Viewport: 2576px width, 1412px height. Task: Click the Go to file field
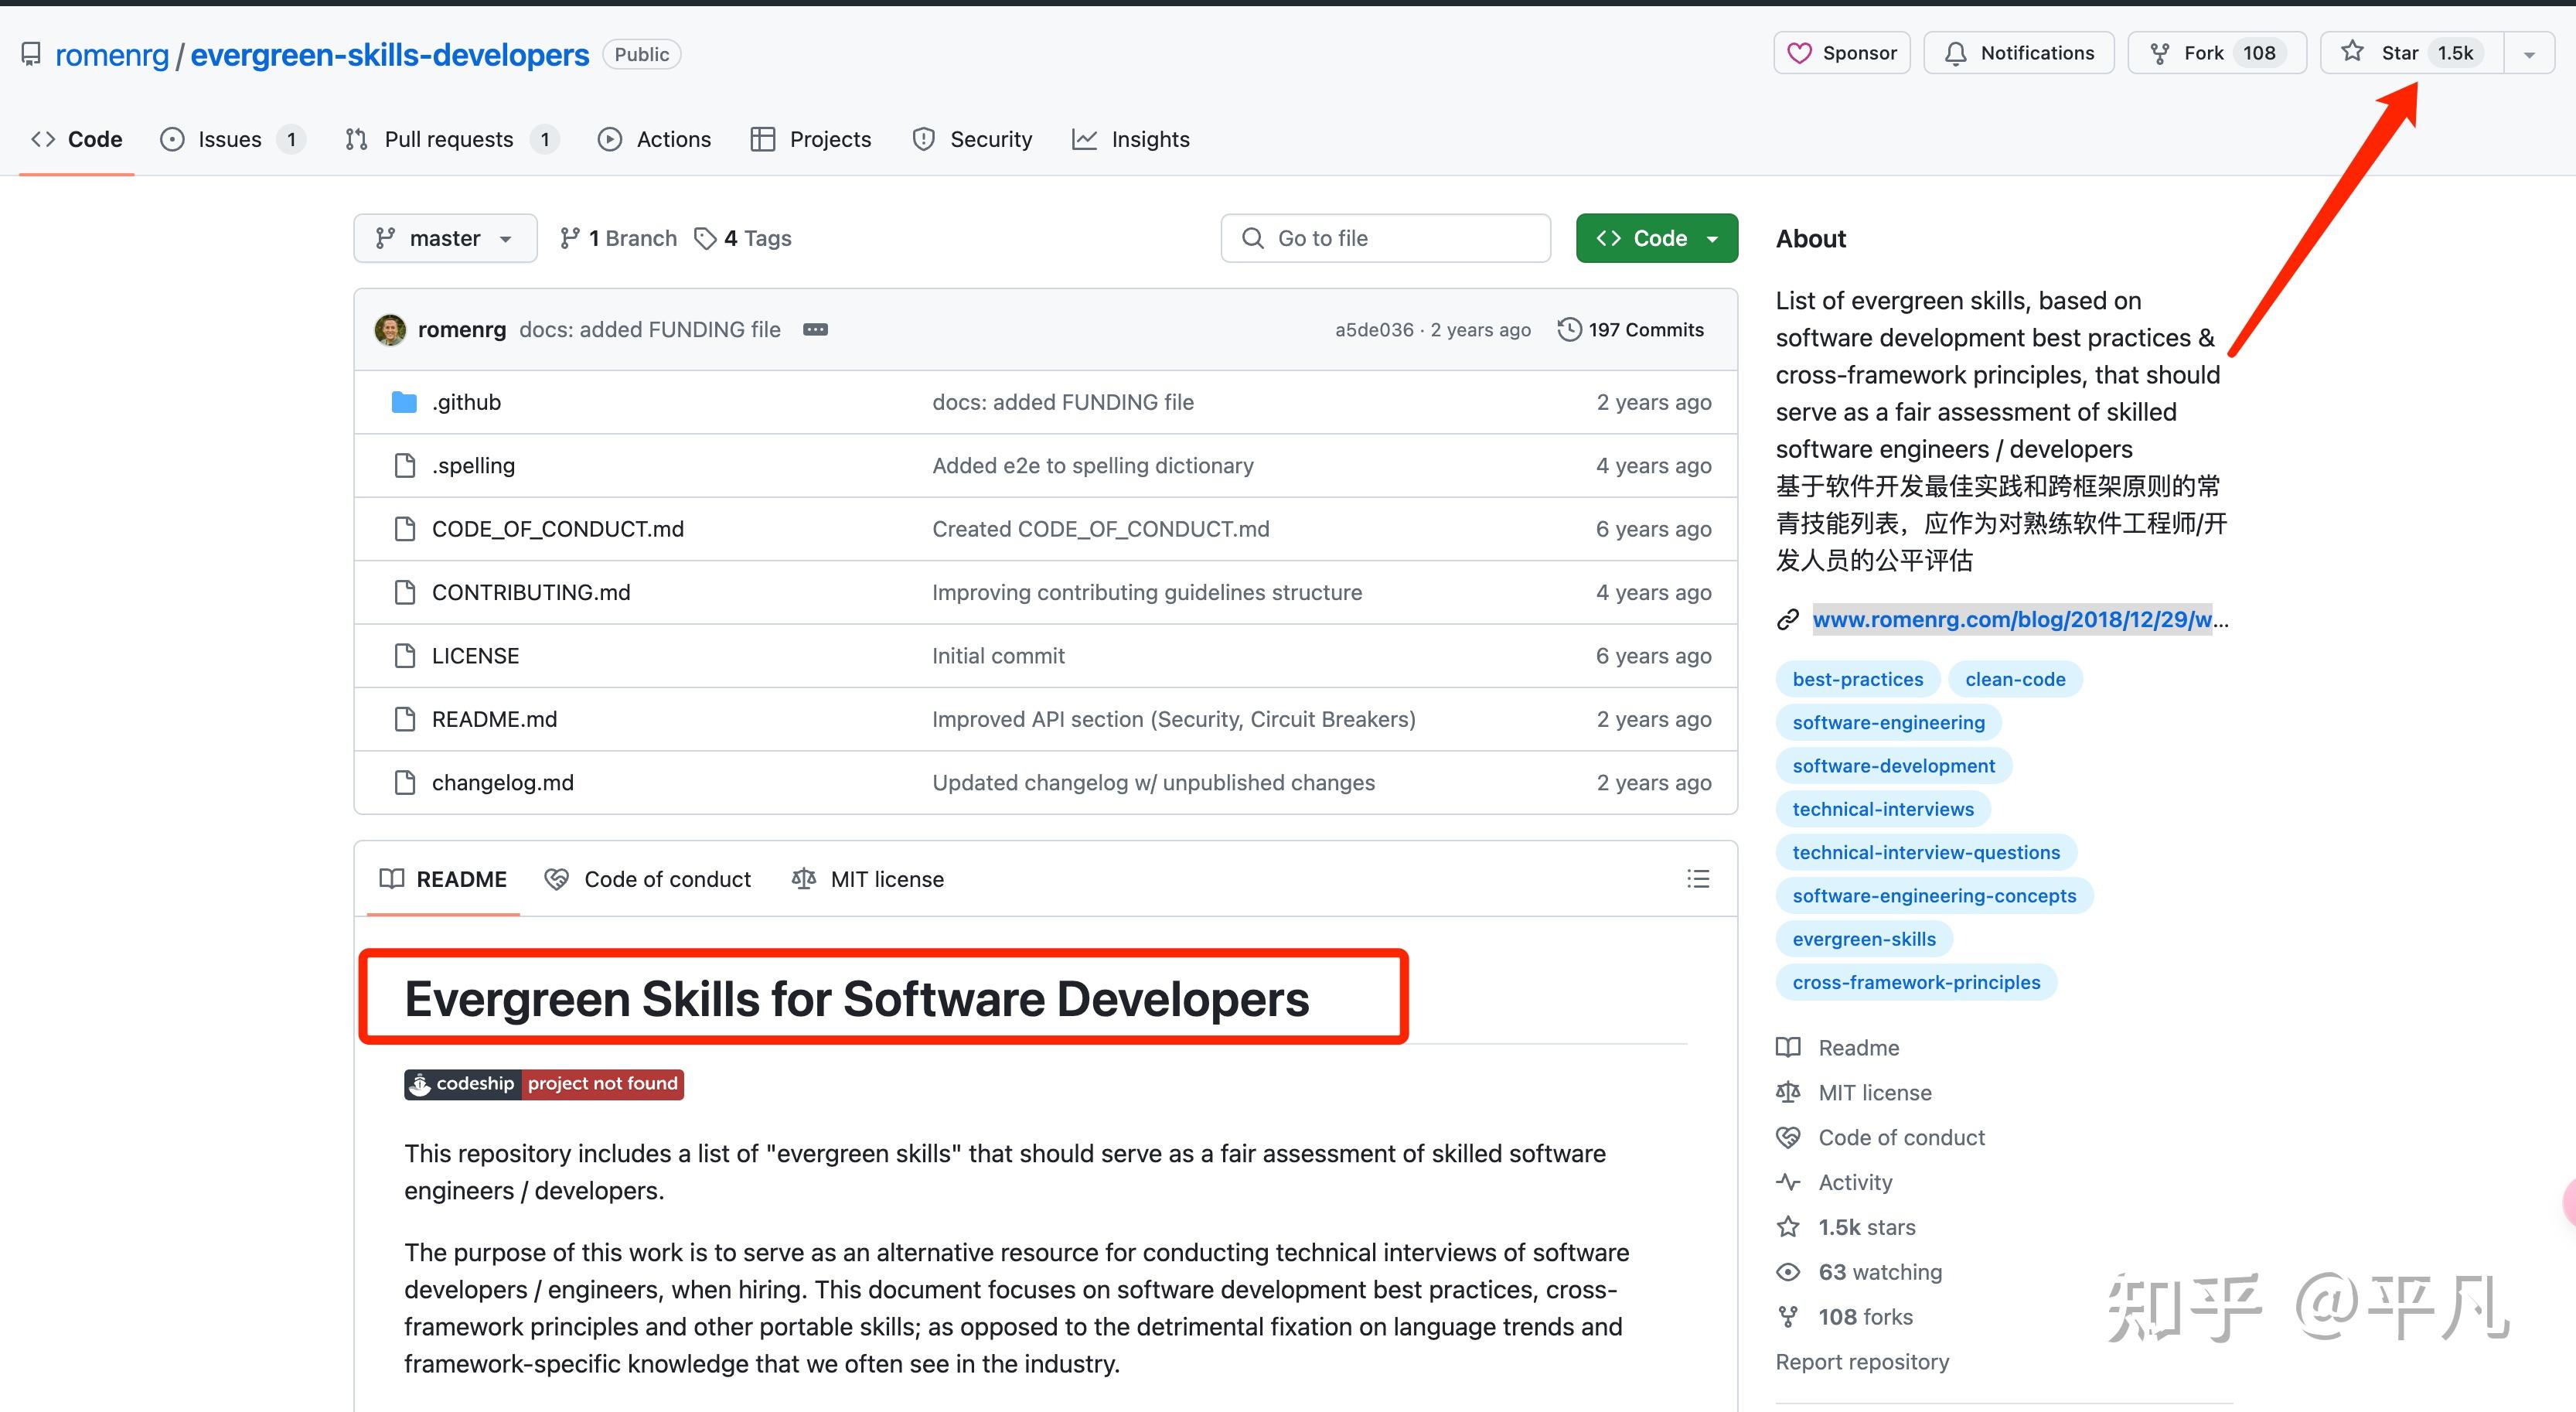tap(1385, 238)
